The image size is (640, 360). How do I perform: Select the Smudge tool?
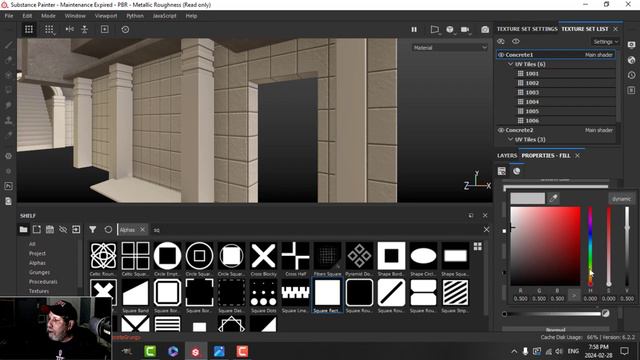(x=9, y=105)
